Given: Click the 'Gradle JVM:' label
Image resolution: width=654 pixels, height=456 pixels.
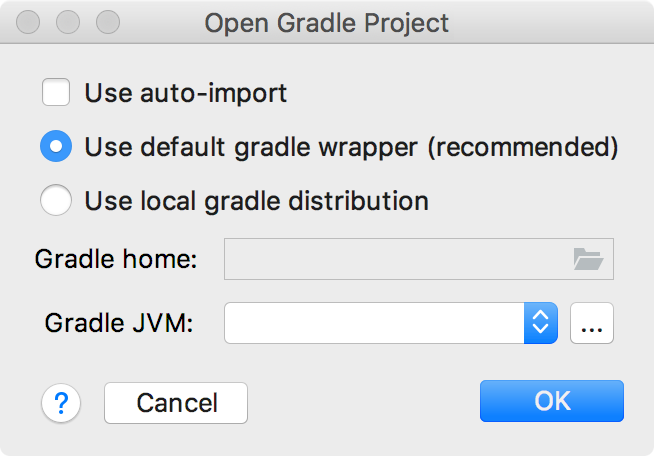Looking at the screenshot, I should tap(119, 323).
